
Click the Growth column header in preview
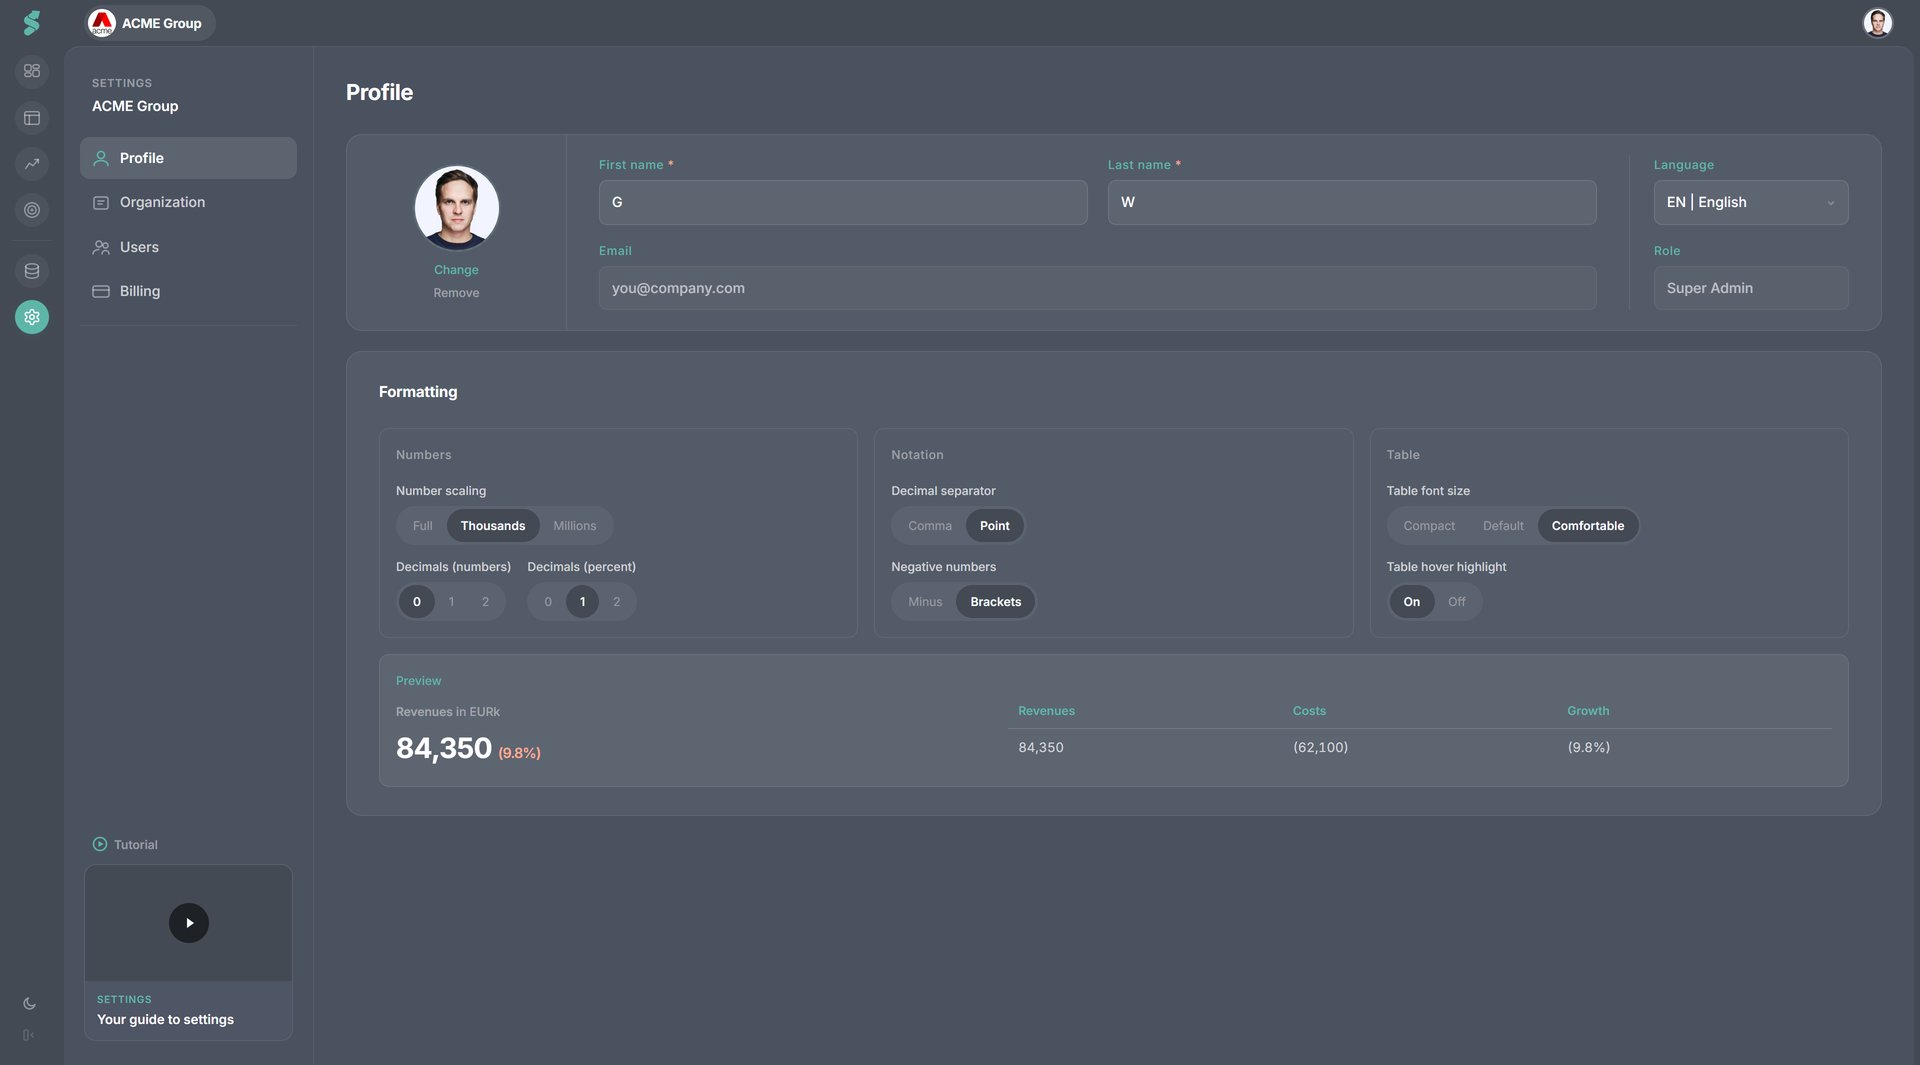coord(1588,711)
